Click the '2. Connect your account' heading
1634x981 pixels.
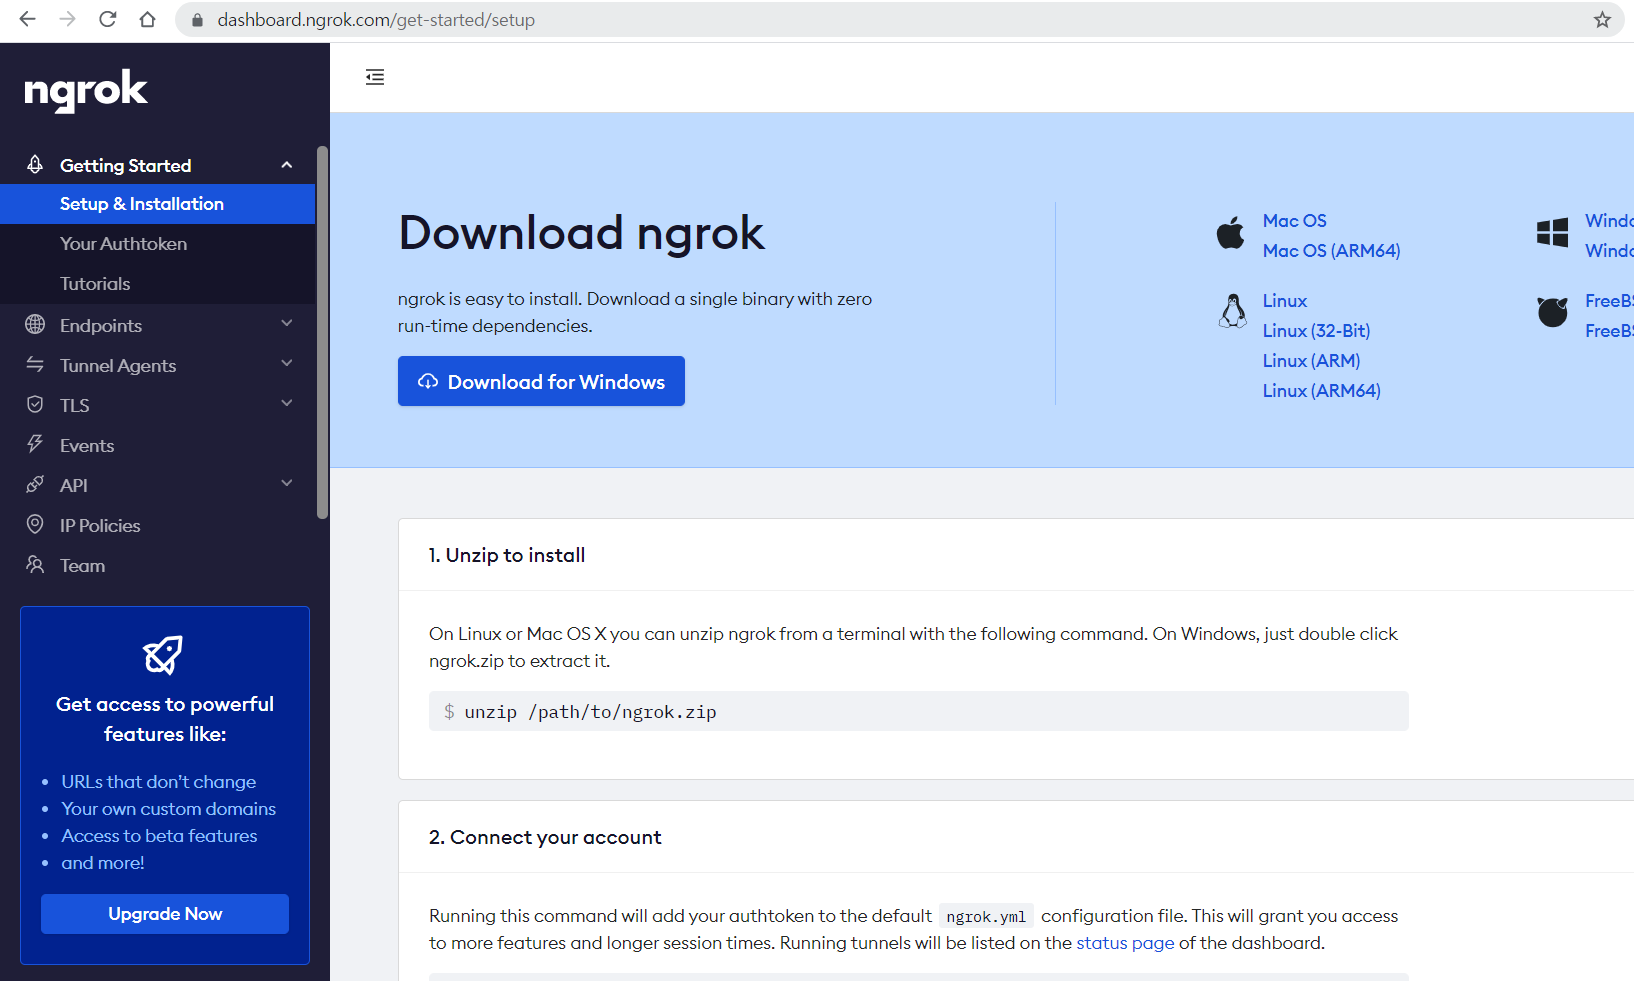(x=545, y=837)
